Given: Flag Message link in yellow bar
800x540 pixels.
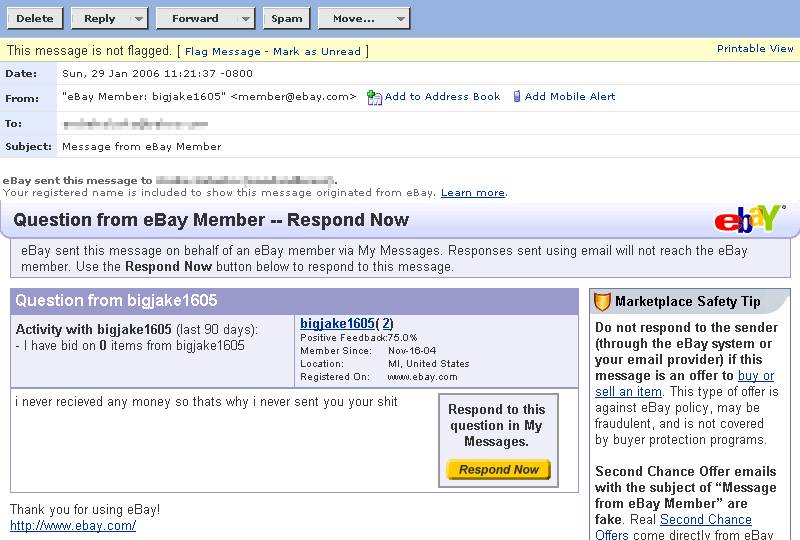Looking at the screenshot, I should point(222,52).
